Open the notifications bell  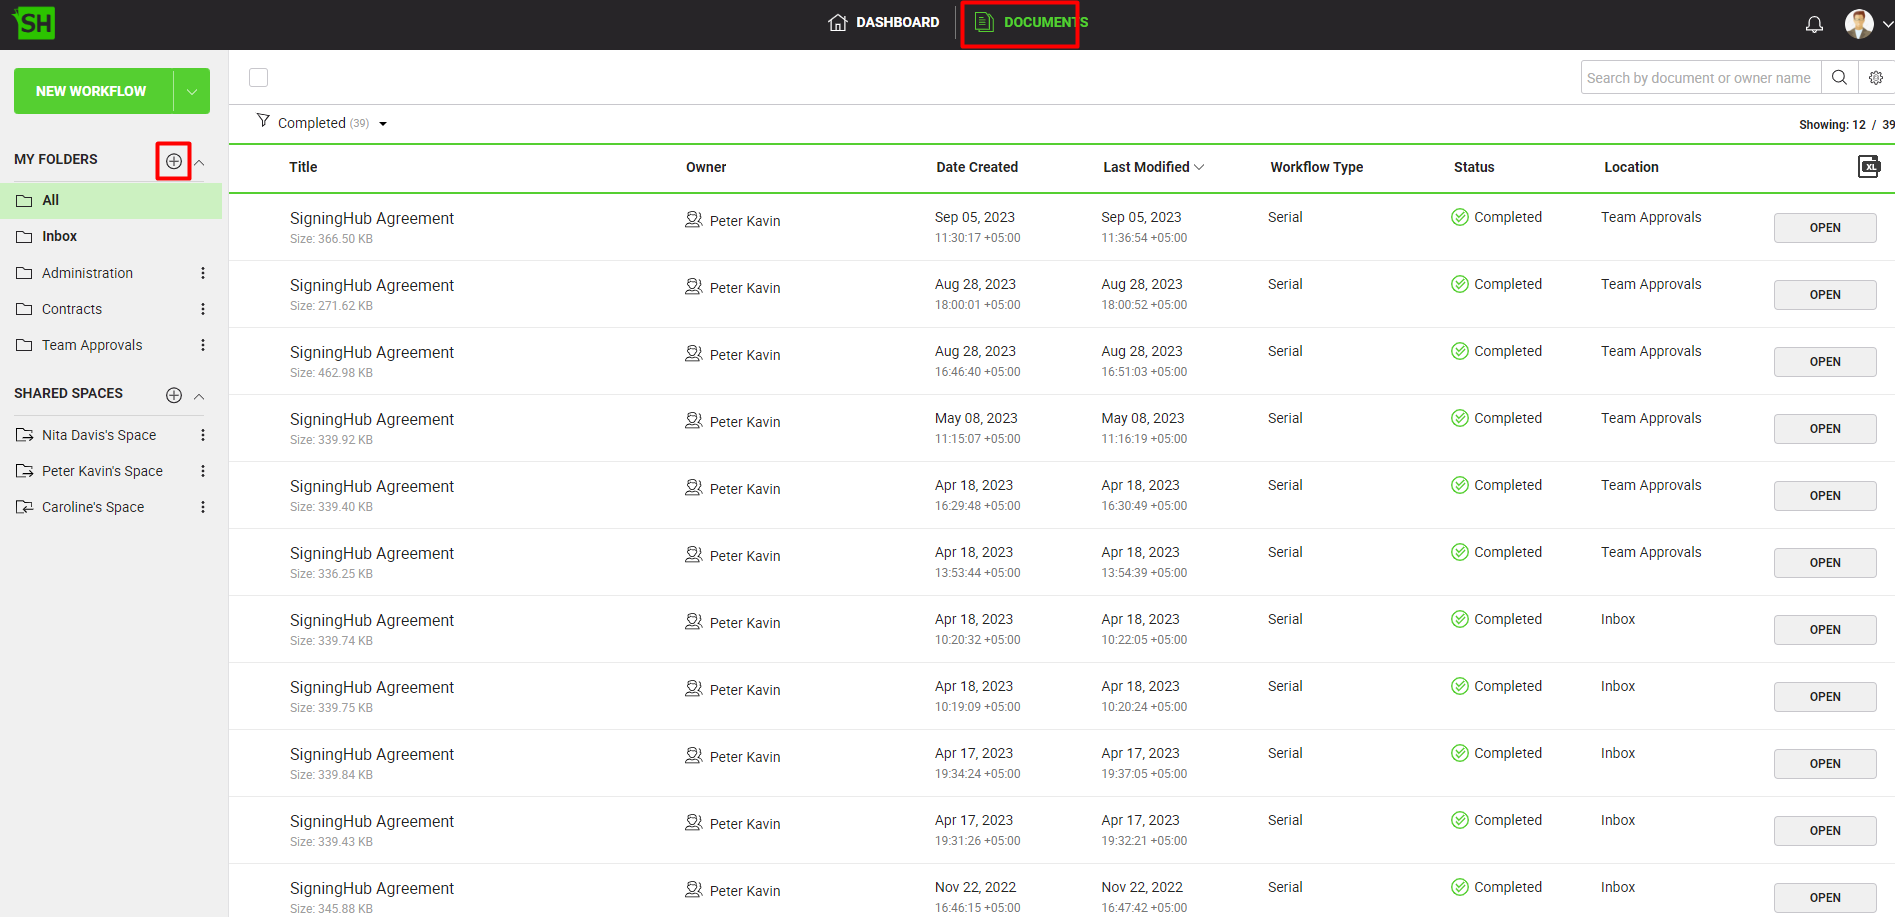click(x=1814, y=24)
